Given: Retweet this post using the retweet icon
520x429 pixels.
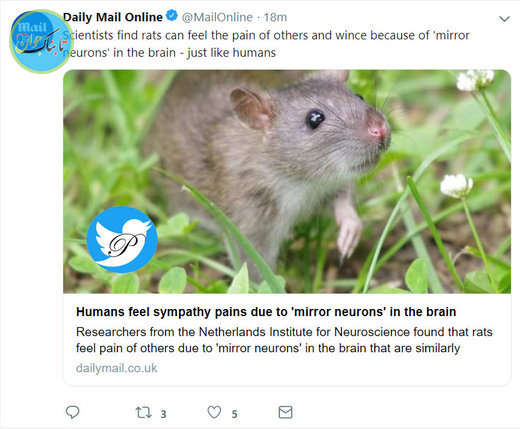Looking at the screenshot, I should pyautogui.click(x=143, y=413).
